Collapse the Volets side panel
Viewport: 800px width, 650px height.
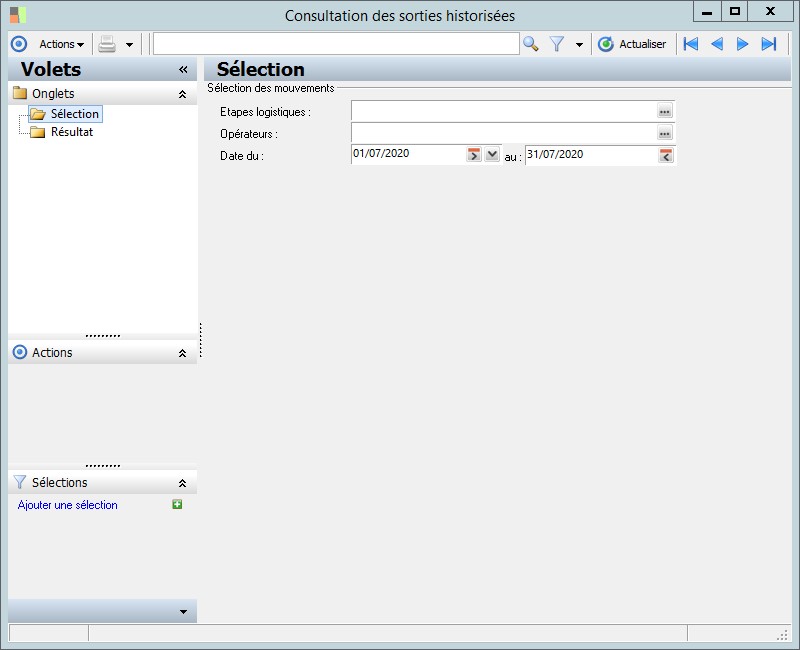tap(183, 69)
